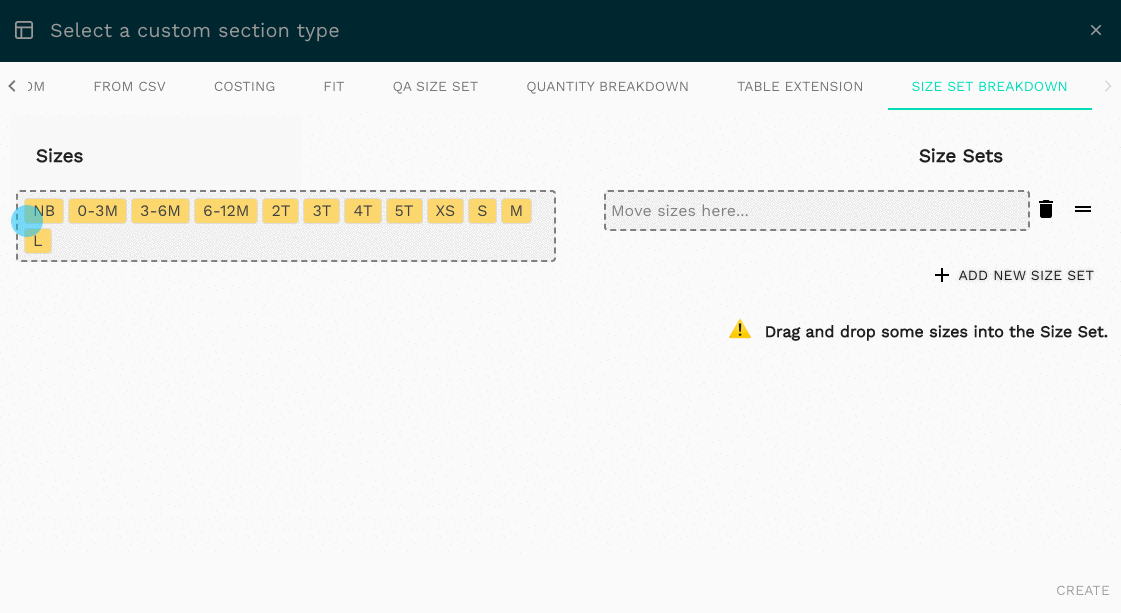Go to the QA Size Set tab
Screen dimensions: 1121x613
tap(435, 87)
